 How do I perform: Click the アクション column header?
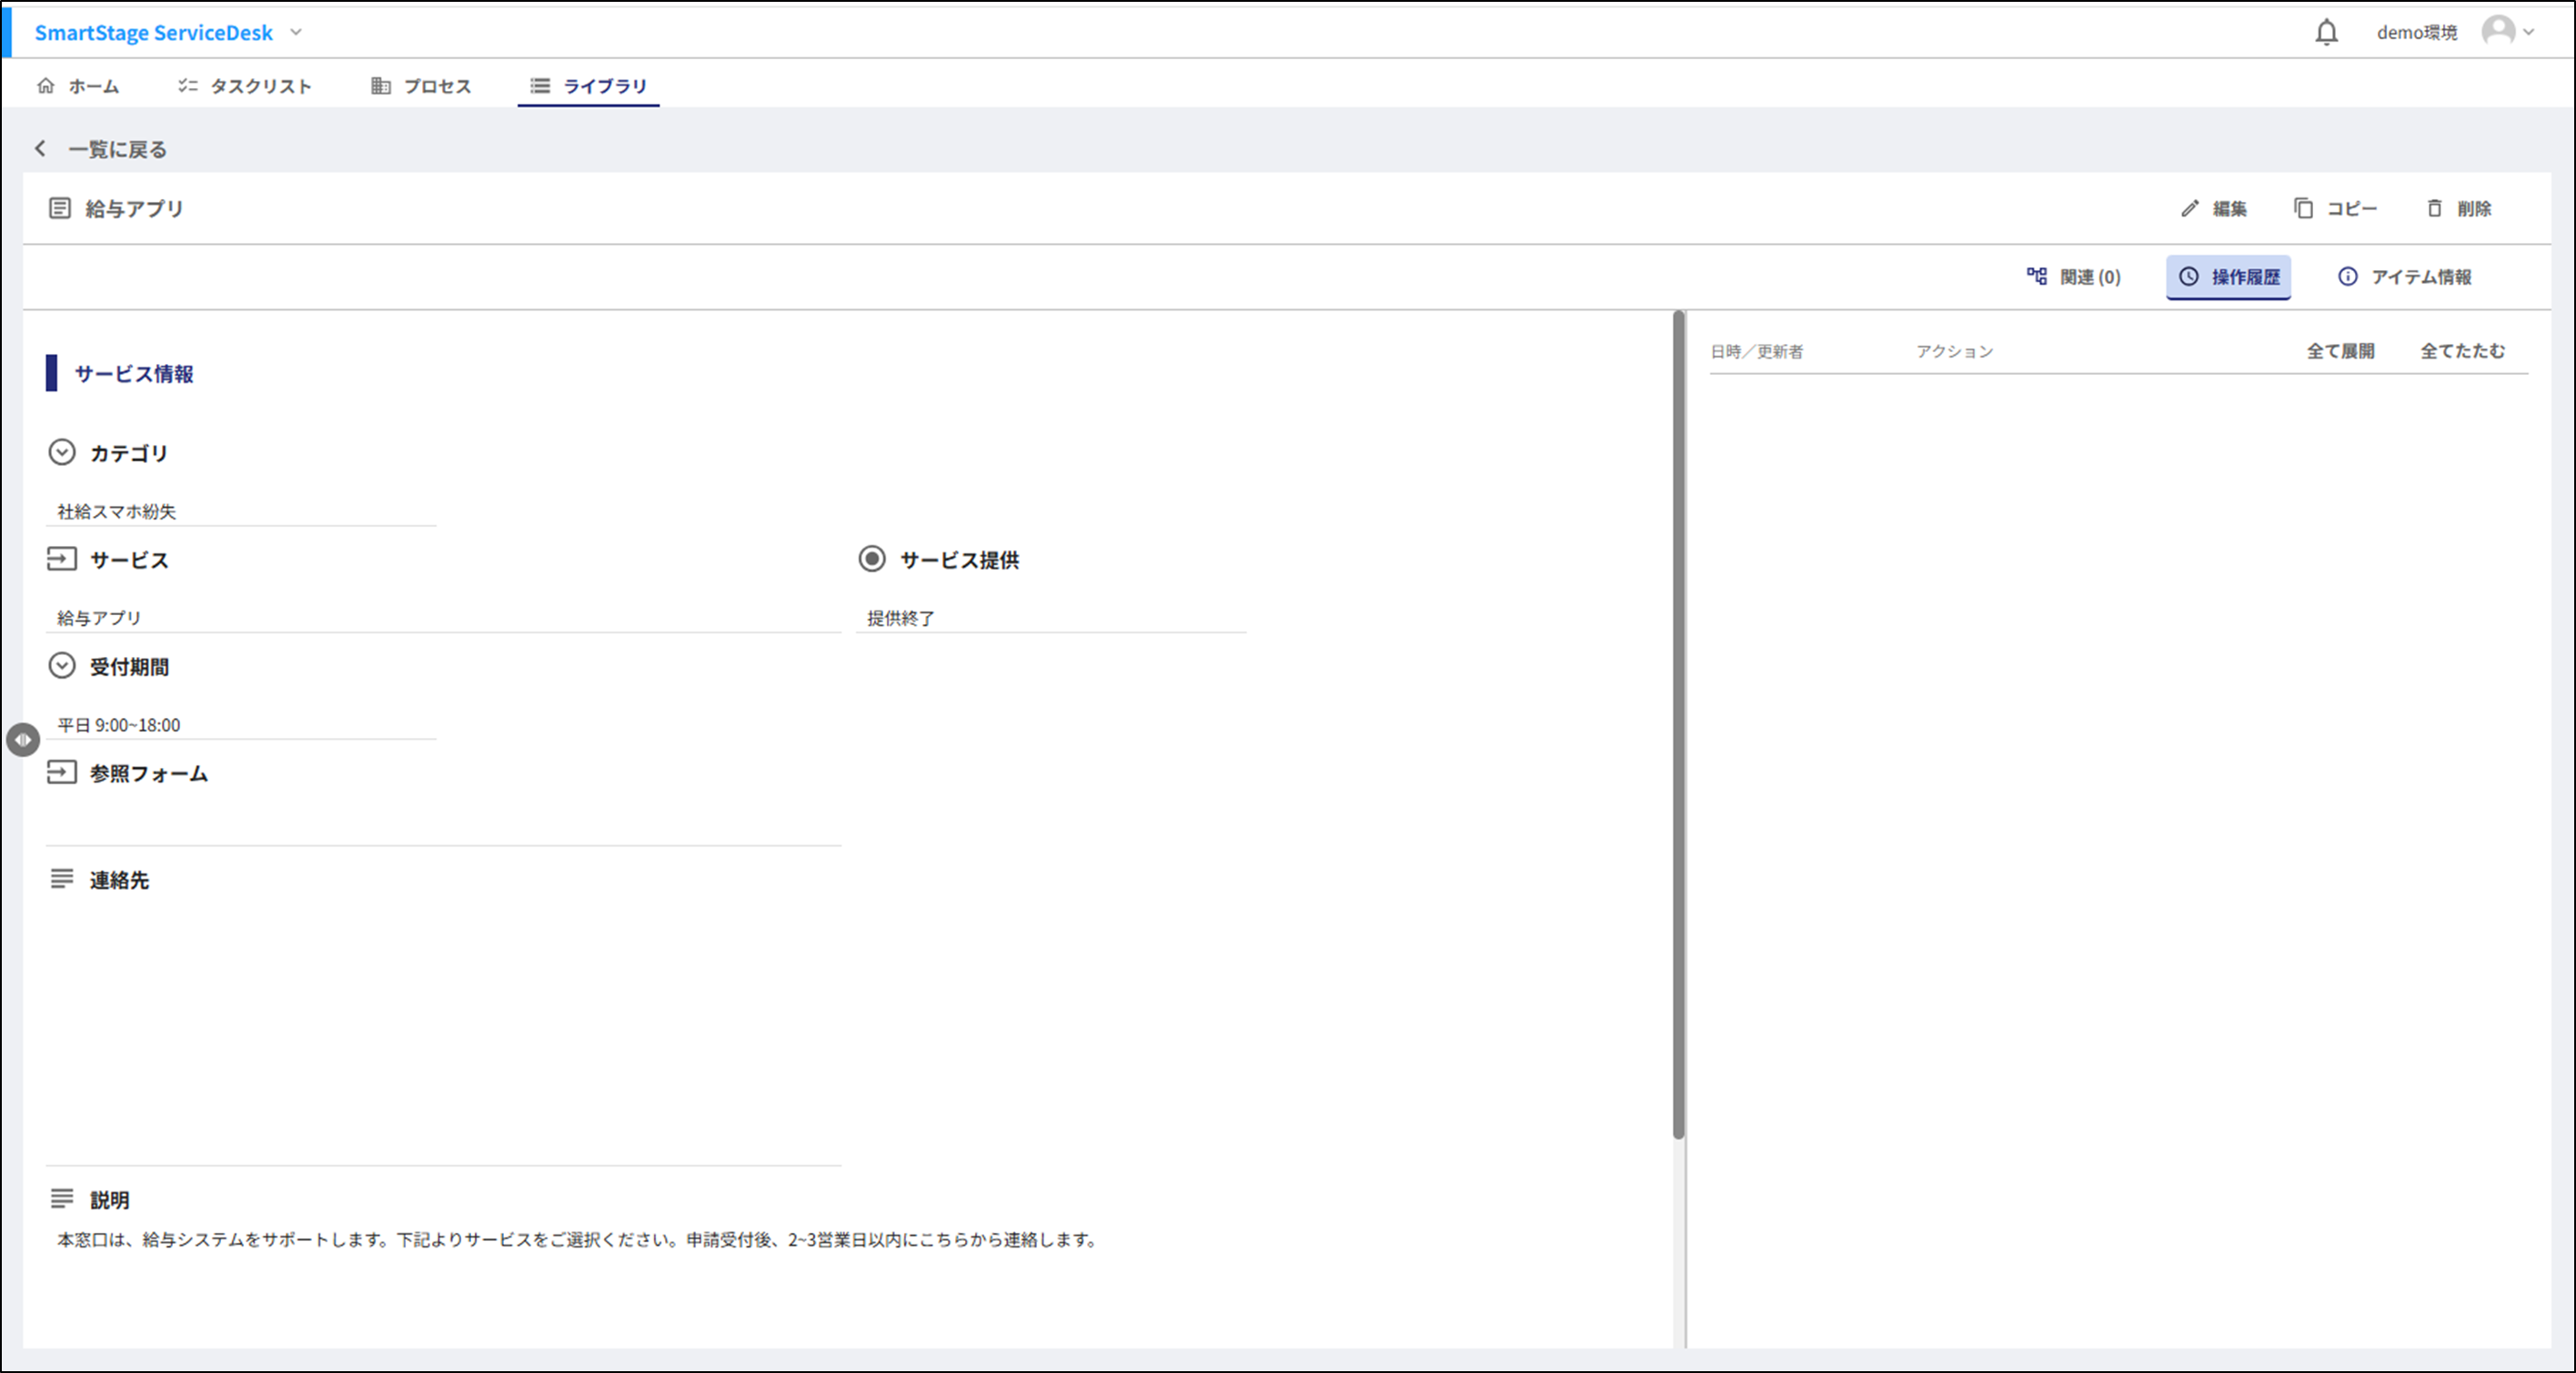point(1955,352)
